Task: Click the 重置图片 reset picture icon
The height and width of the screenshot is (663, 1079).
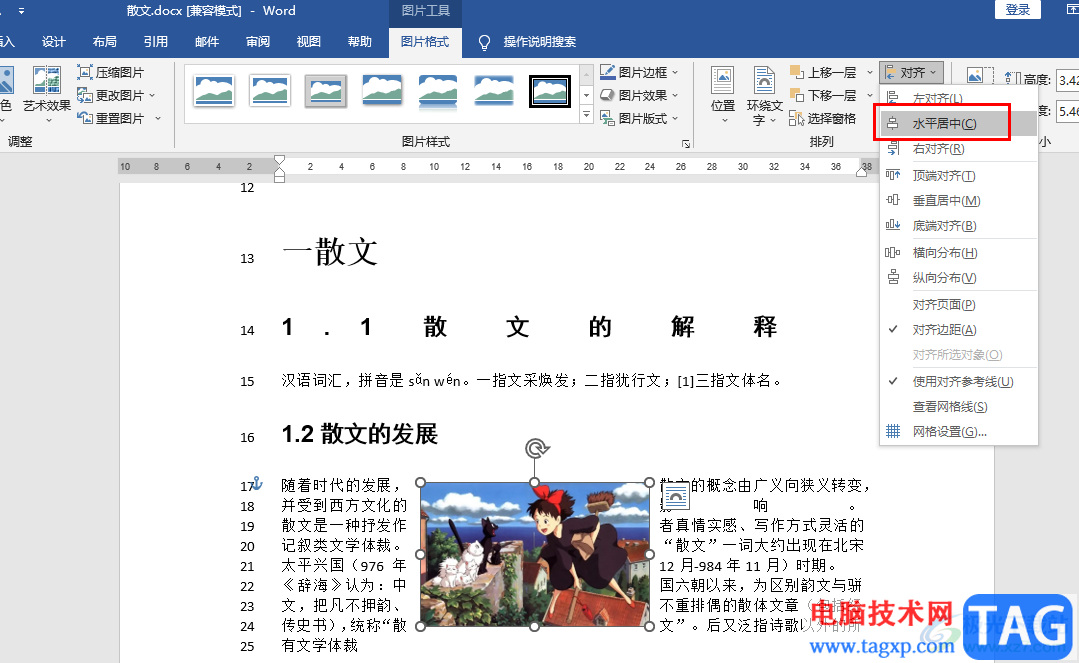Action: (85, 118)
